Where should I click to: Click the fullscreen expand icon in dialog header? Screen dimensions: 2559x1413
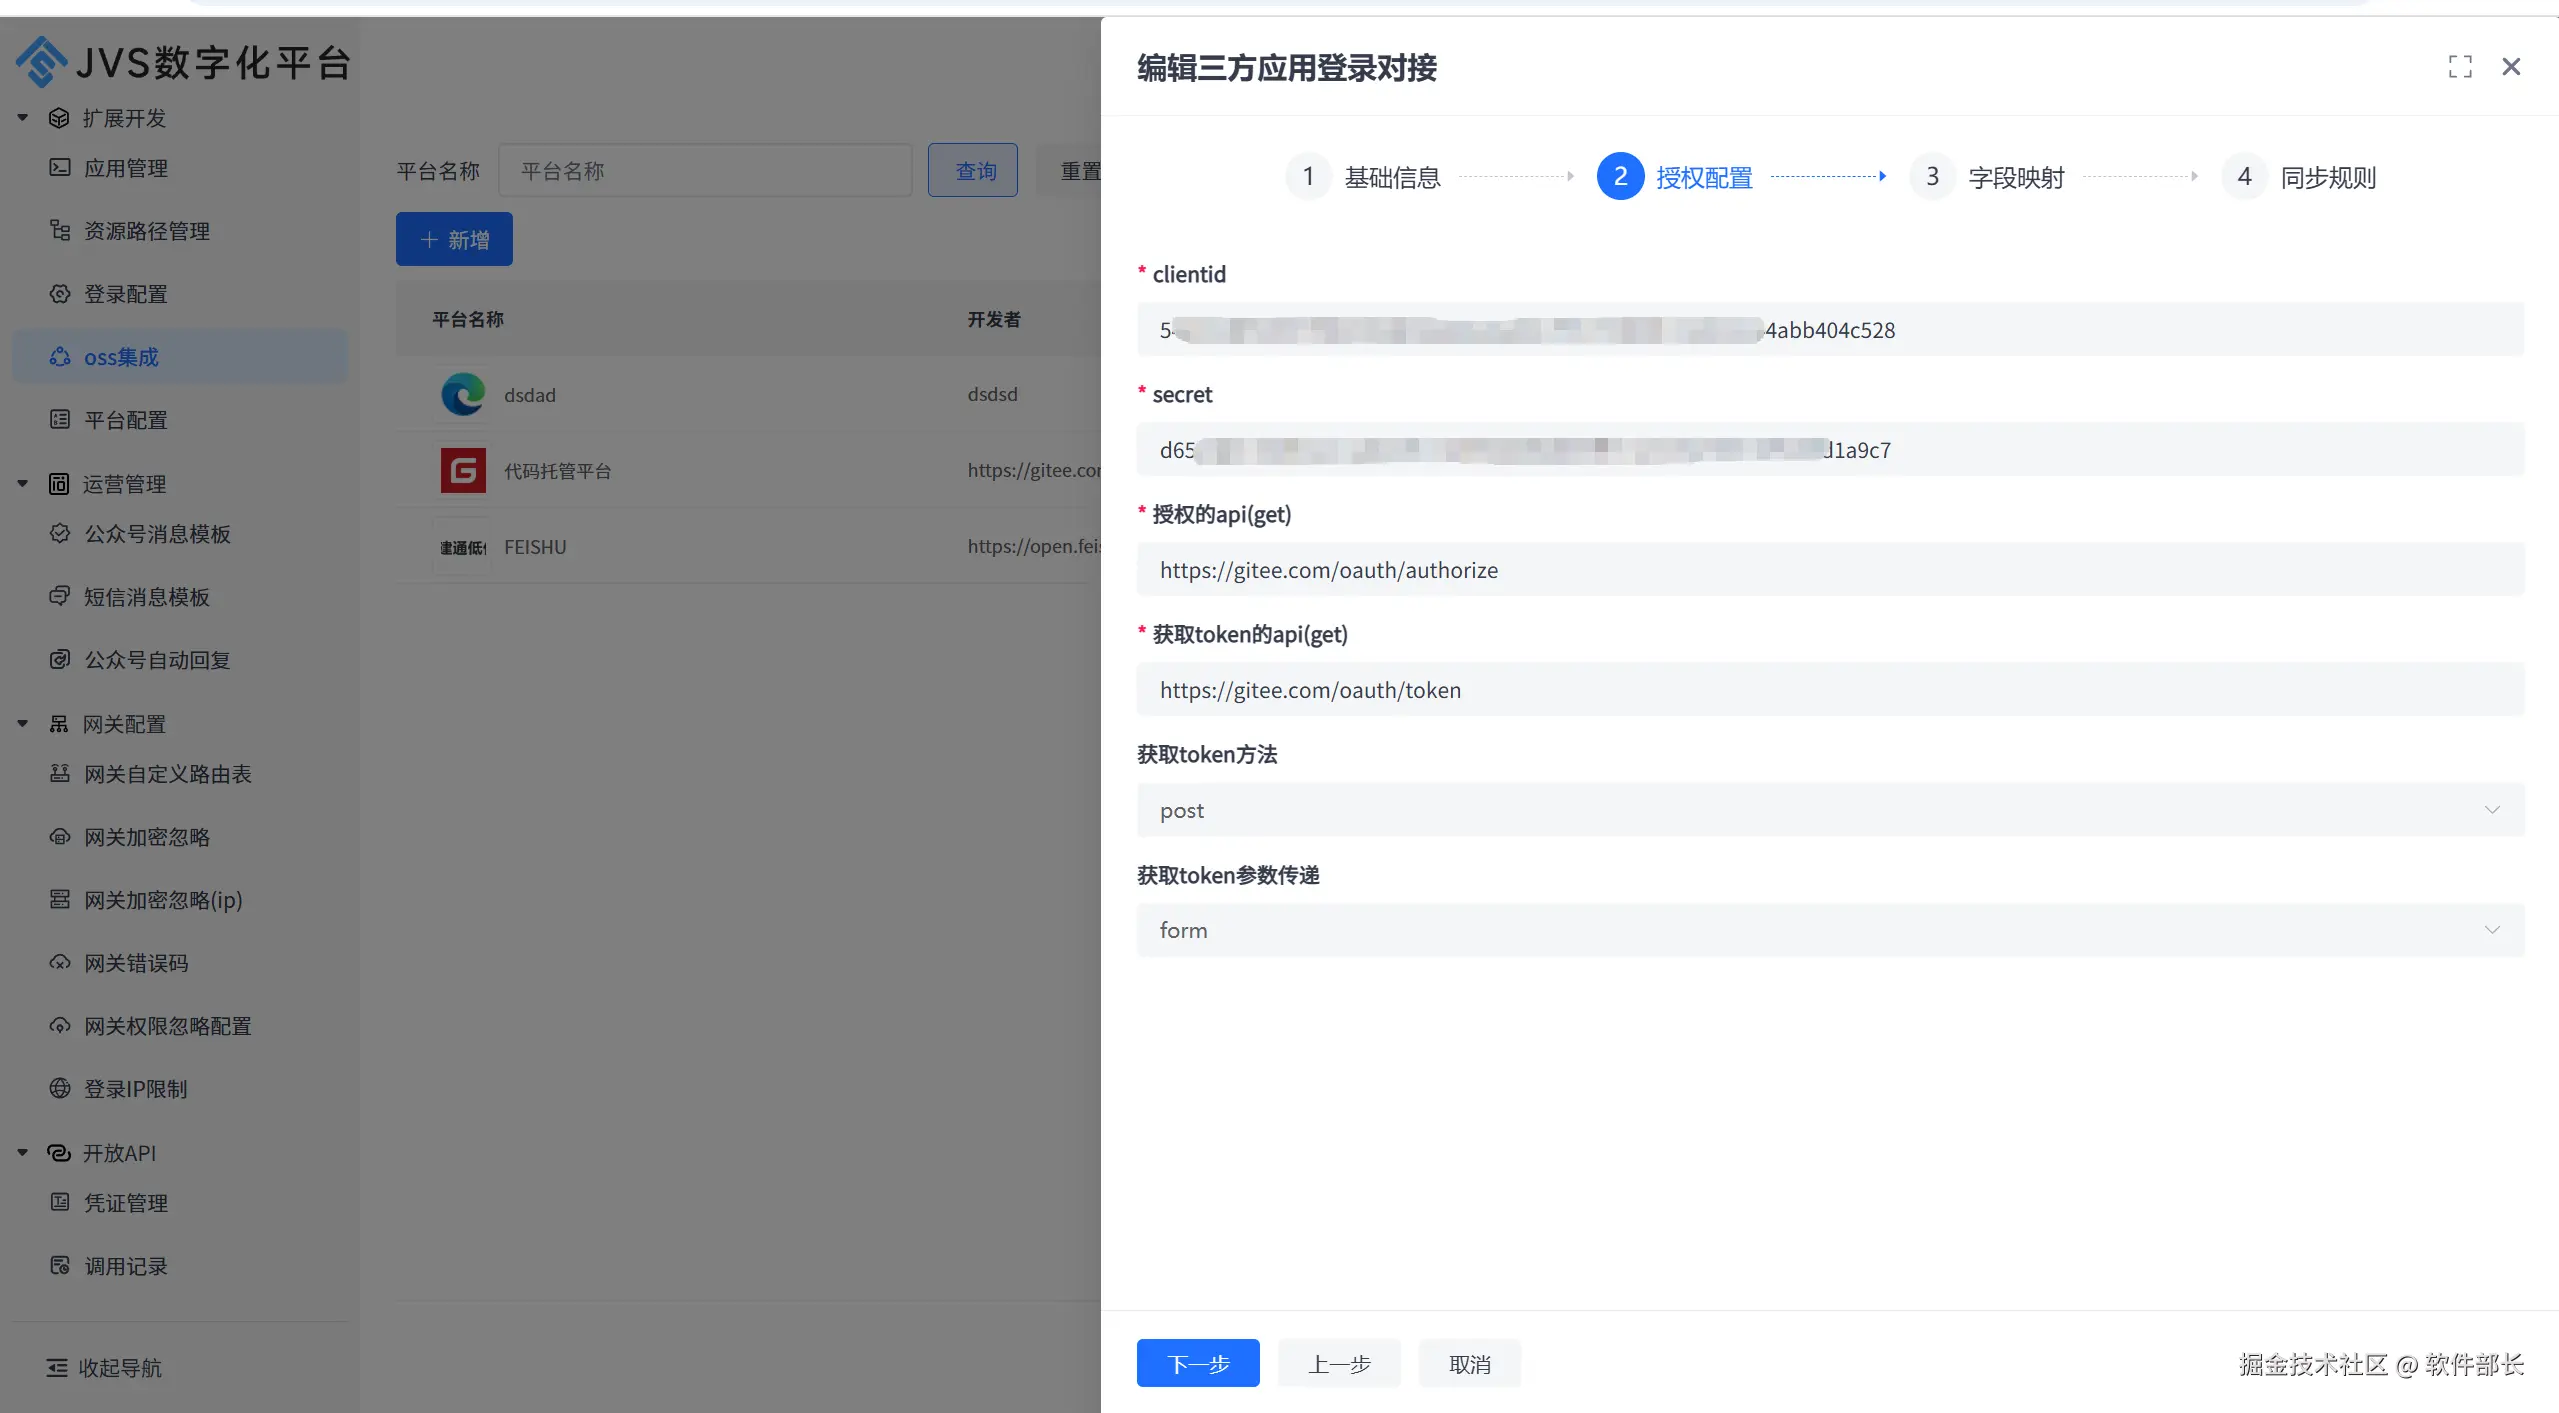pos(2459,67)
